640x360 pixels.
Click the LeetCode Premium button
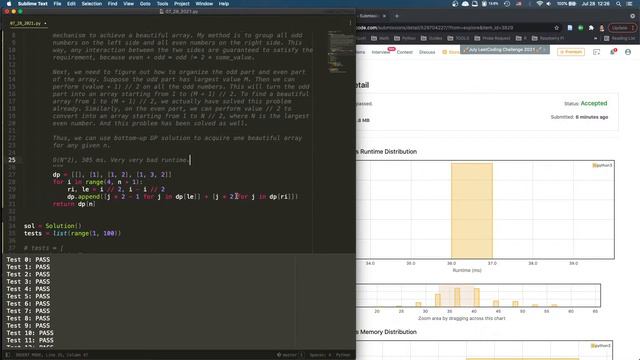click(571, 52)
